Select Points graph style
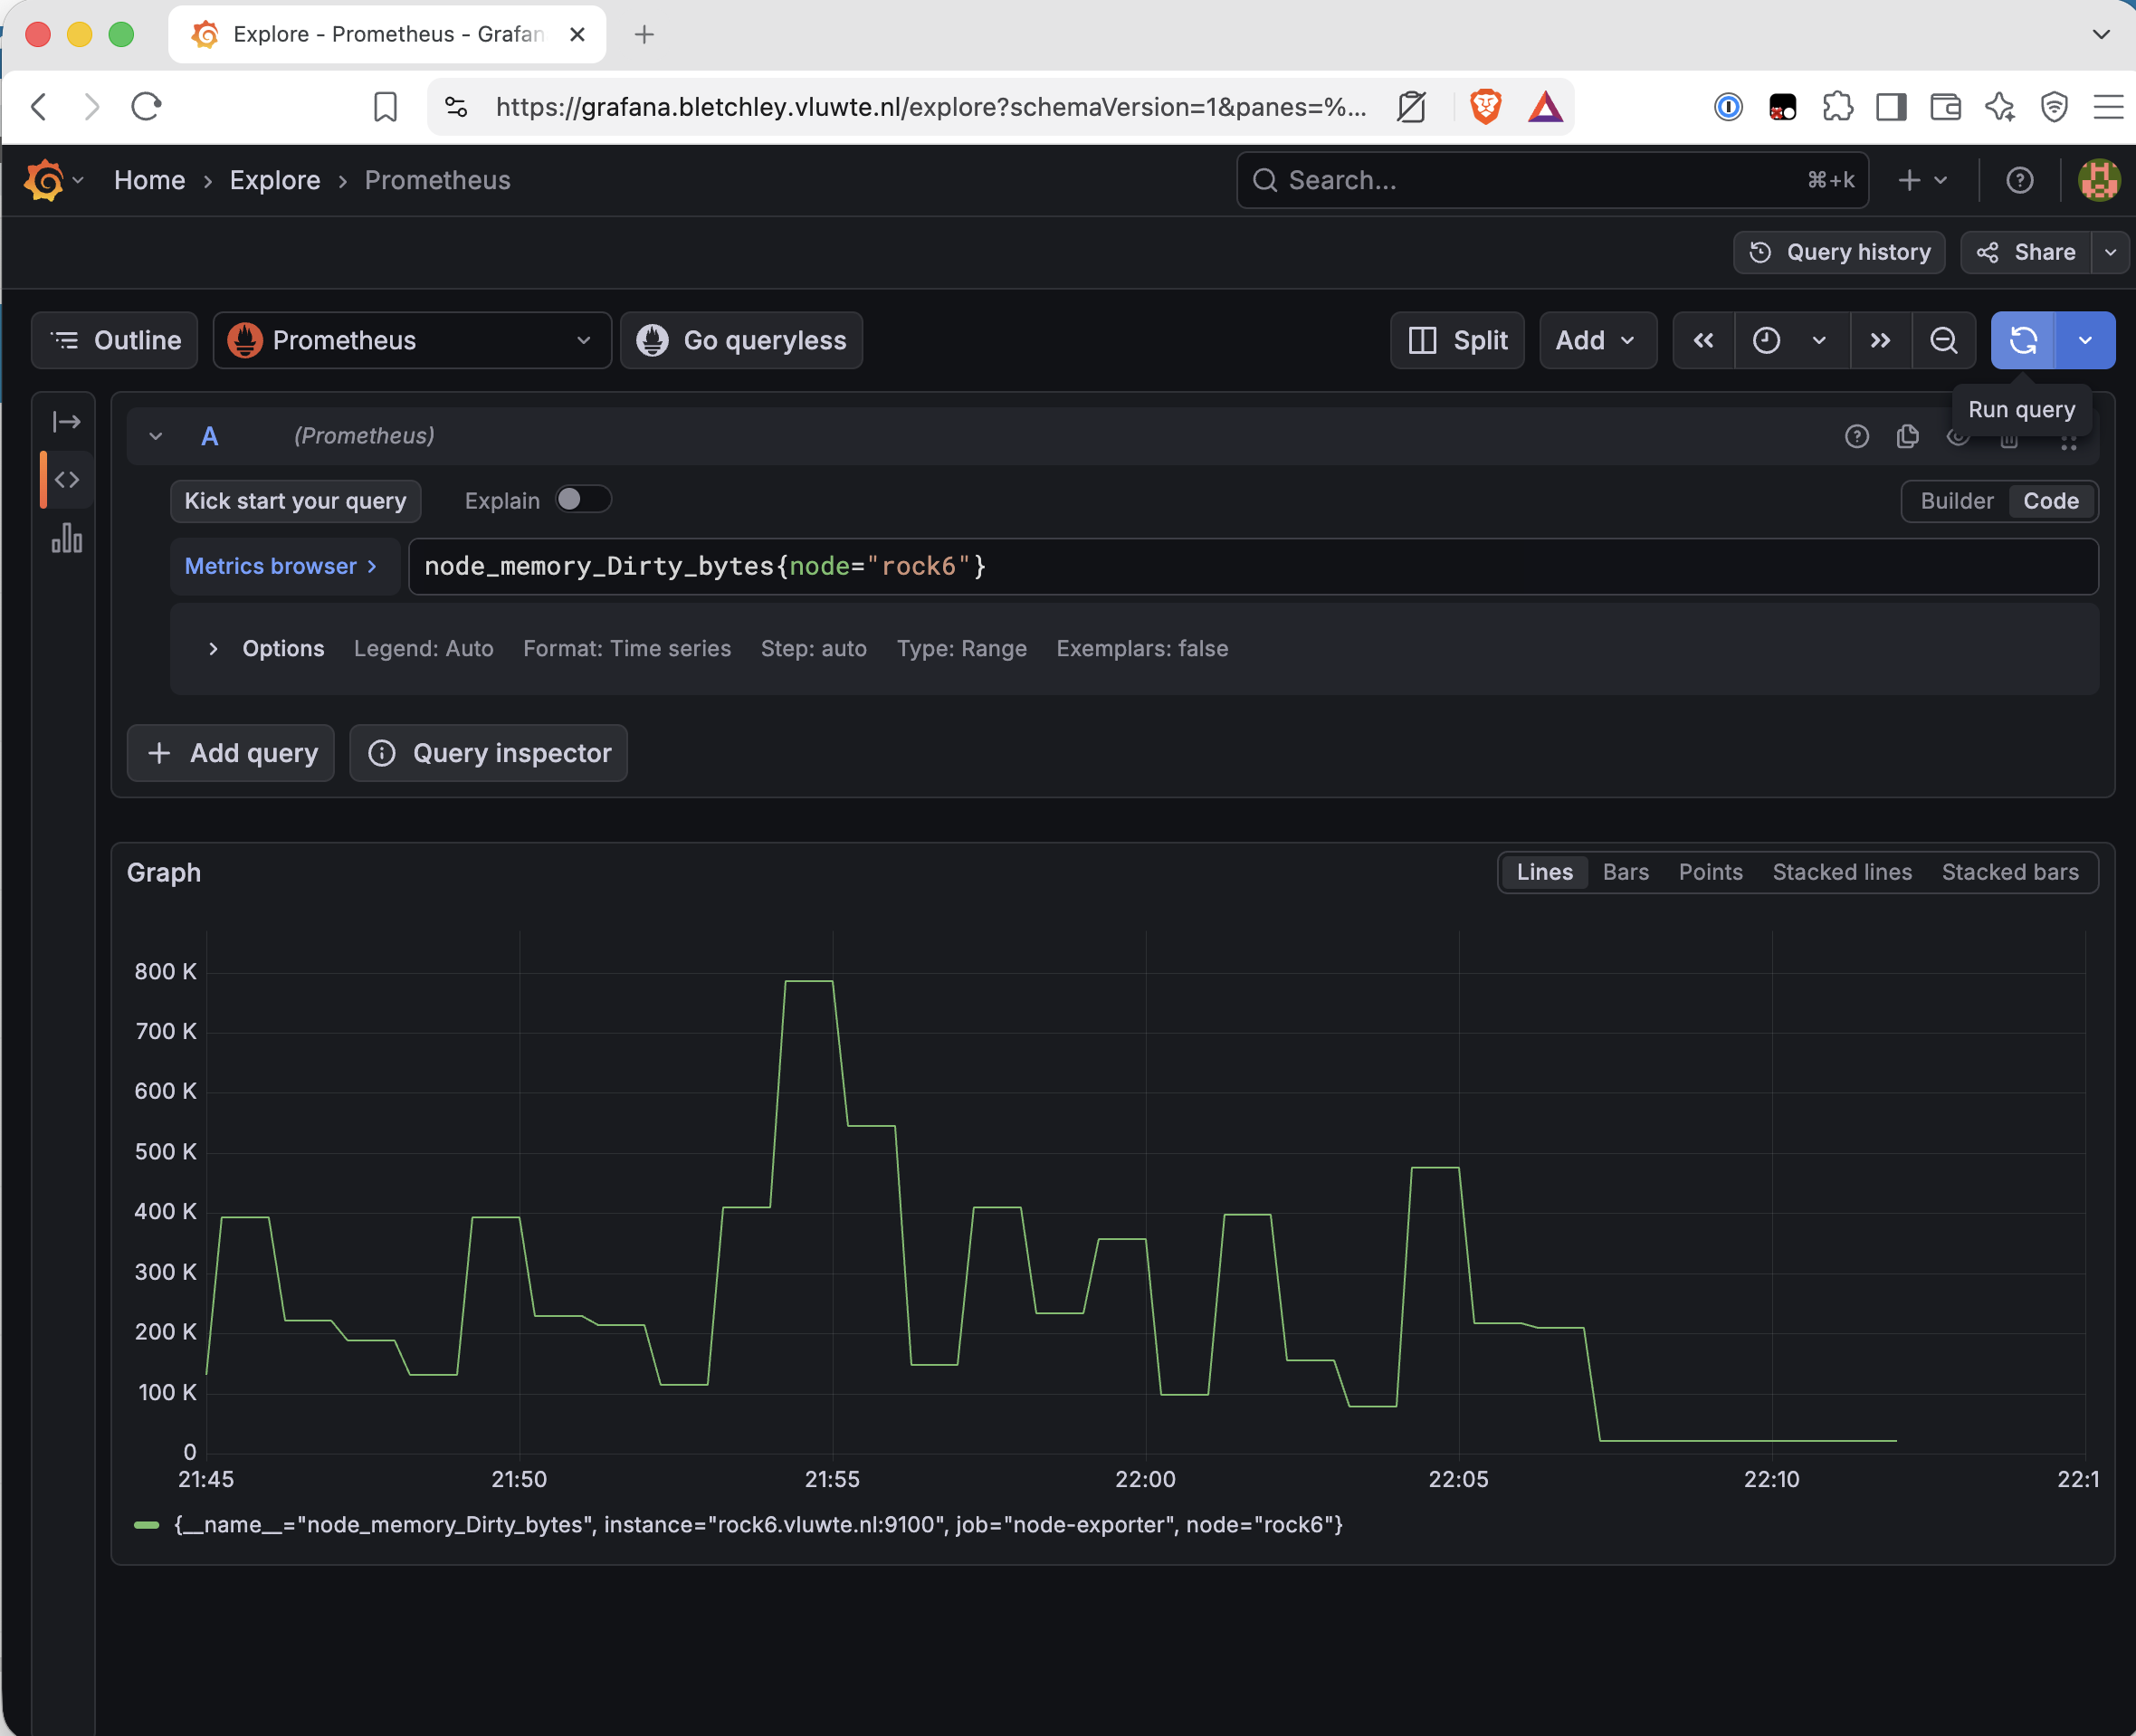The width and height of the screenshot is (2136, 1736). 1710,872
